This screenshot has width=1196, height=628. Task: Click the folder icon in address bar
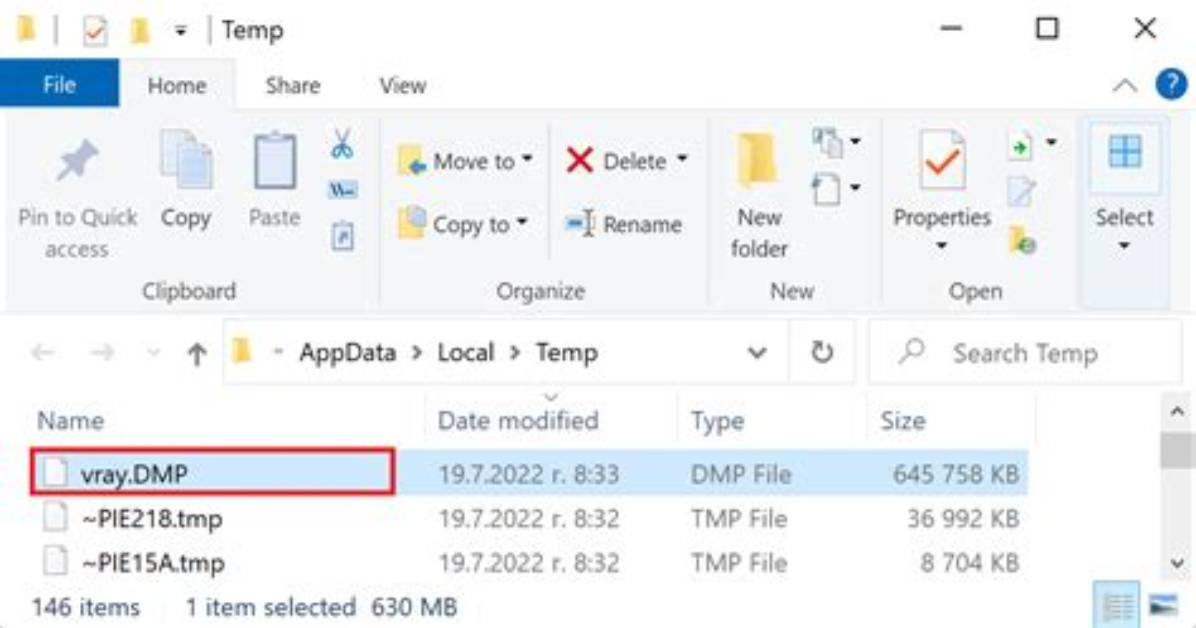pos(242,352)
